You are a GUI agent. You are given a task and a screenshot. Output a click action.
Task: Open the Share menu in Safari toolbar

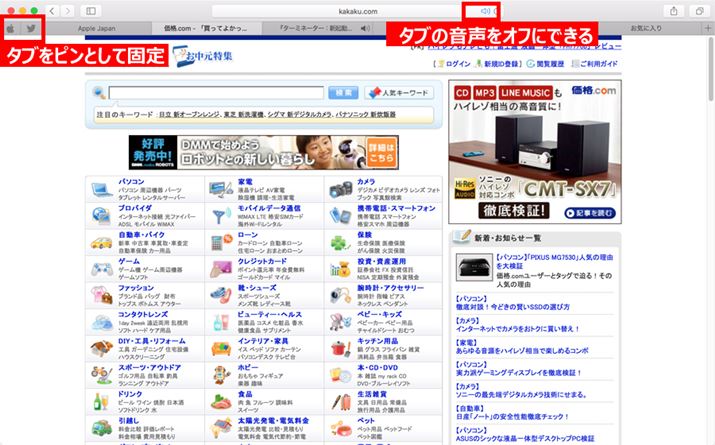[x=674, y=11]
